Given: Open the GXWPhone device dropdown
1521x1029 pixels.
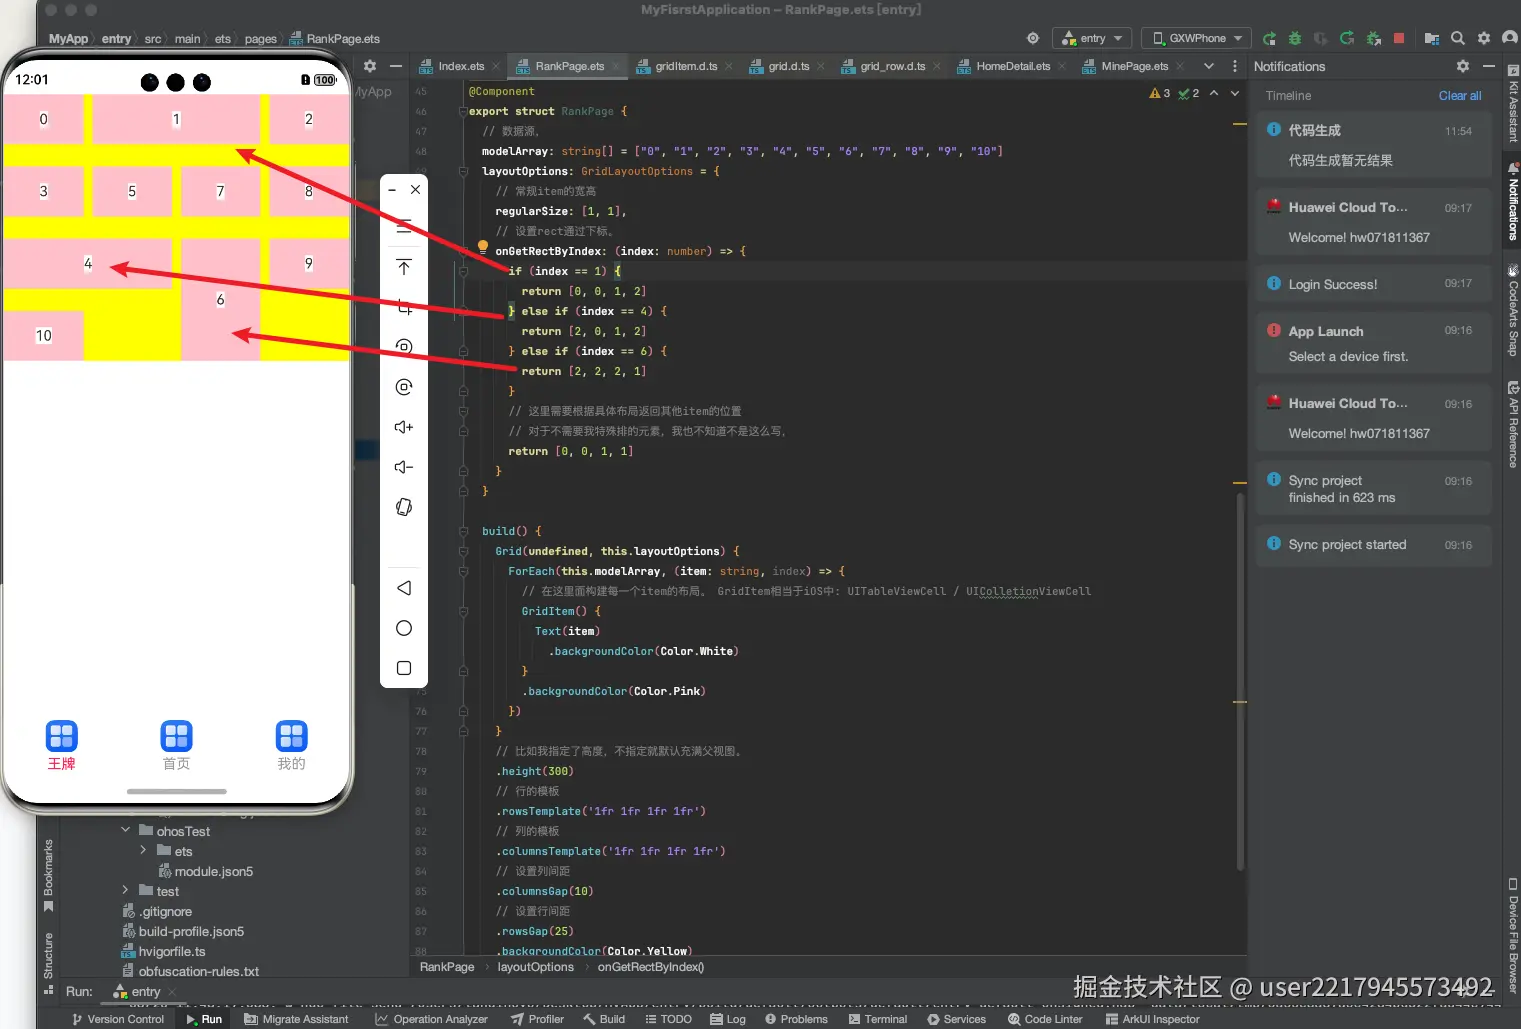Looking at the screenshot, I should (1197, 38).
